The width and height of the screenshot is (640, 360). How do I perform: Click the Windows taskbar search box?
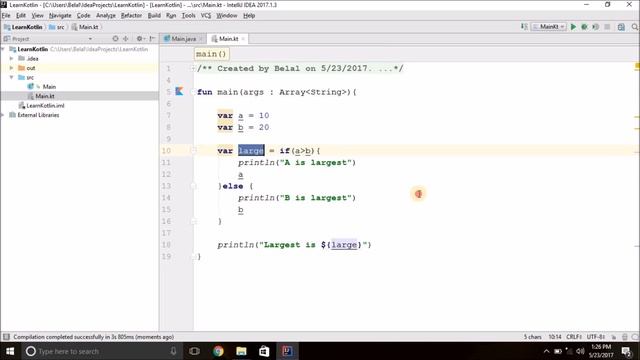pyautogui.click(x=100, y=351)
